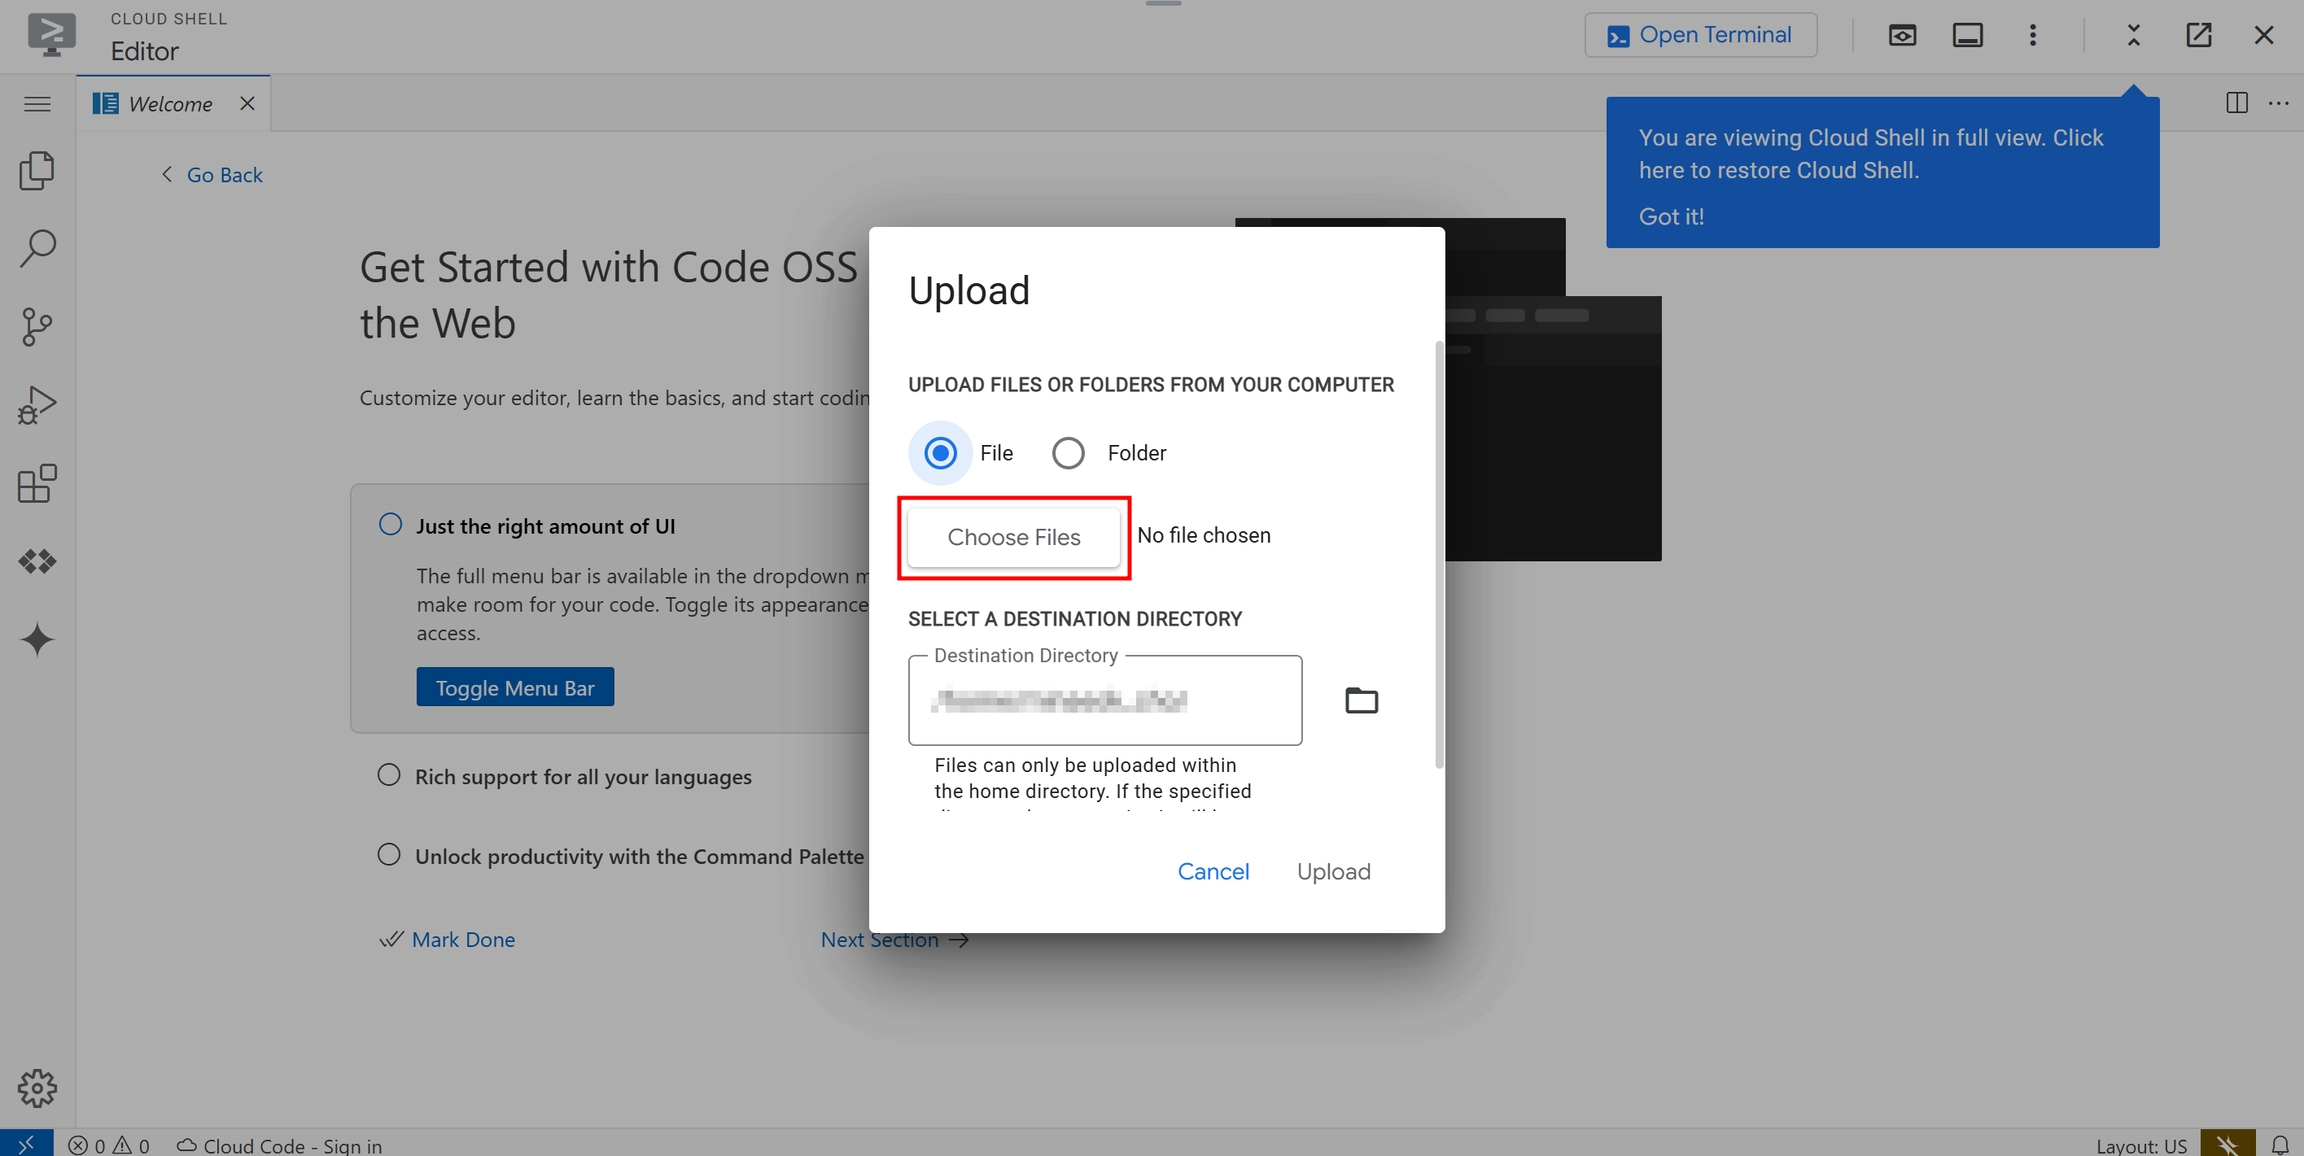Click the Choose Files button
This screenshot has width=2304, height=1156.
1014,537
